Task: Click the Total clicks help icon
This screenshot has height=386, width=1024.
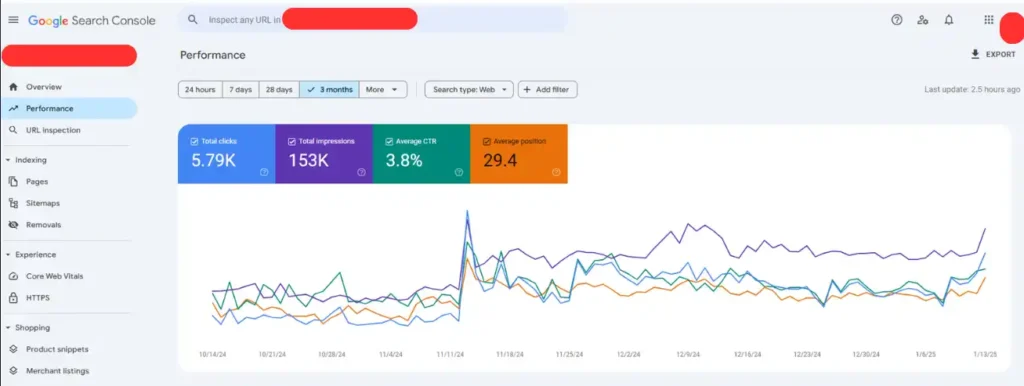Action: click(x=264, y=172)
